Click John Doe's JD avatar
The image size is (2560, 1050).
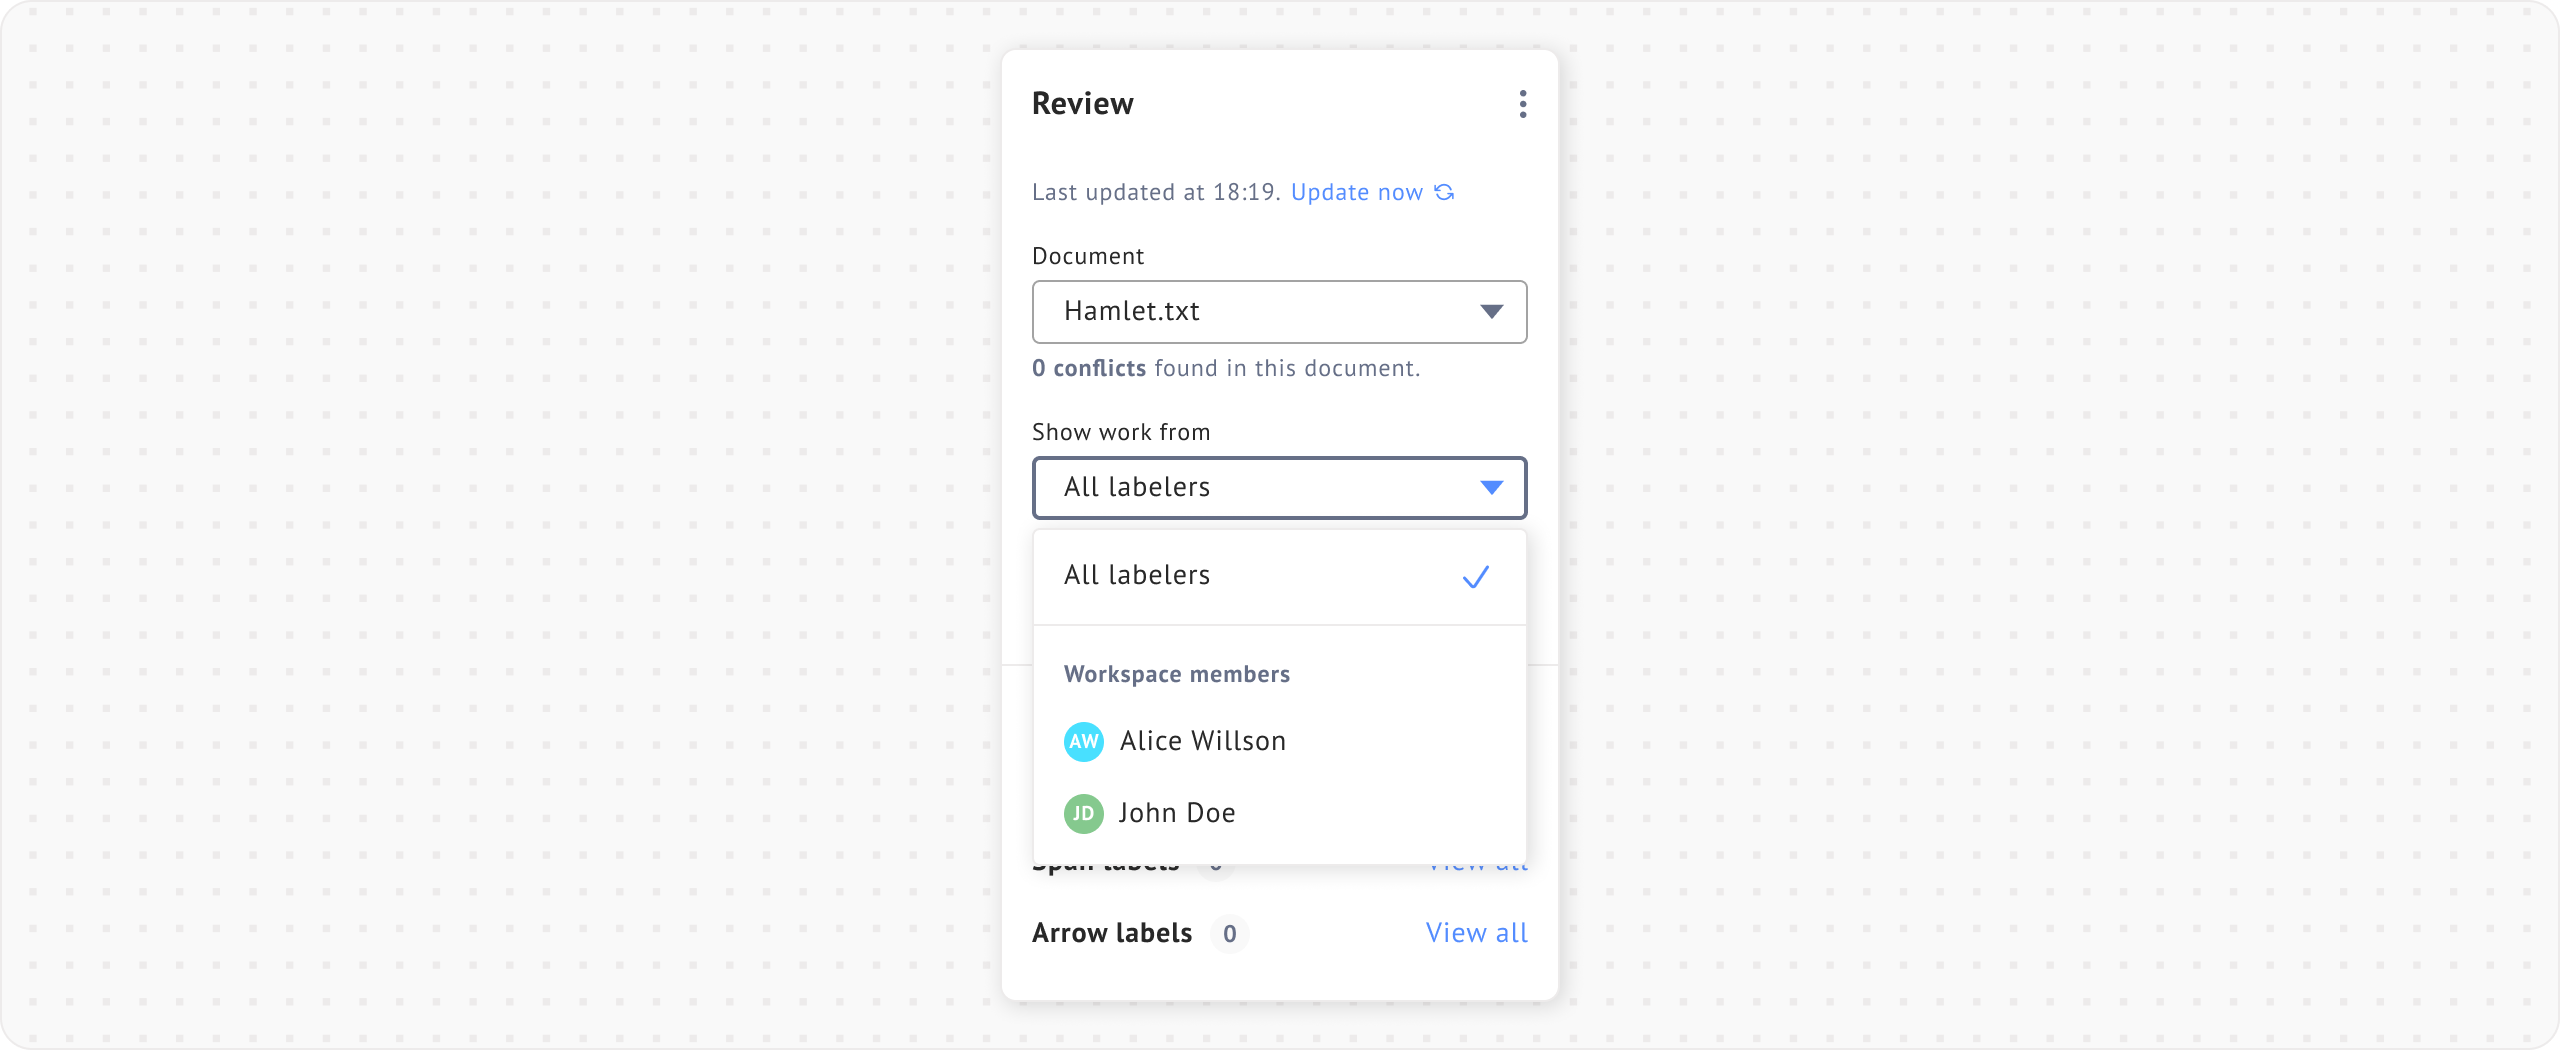pos(1083,814)
